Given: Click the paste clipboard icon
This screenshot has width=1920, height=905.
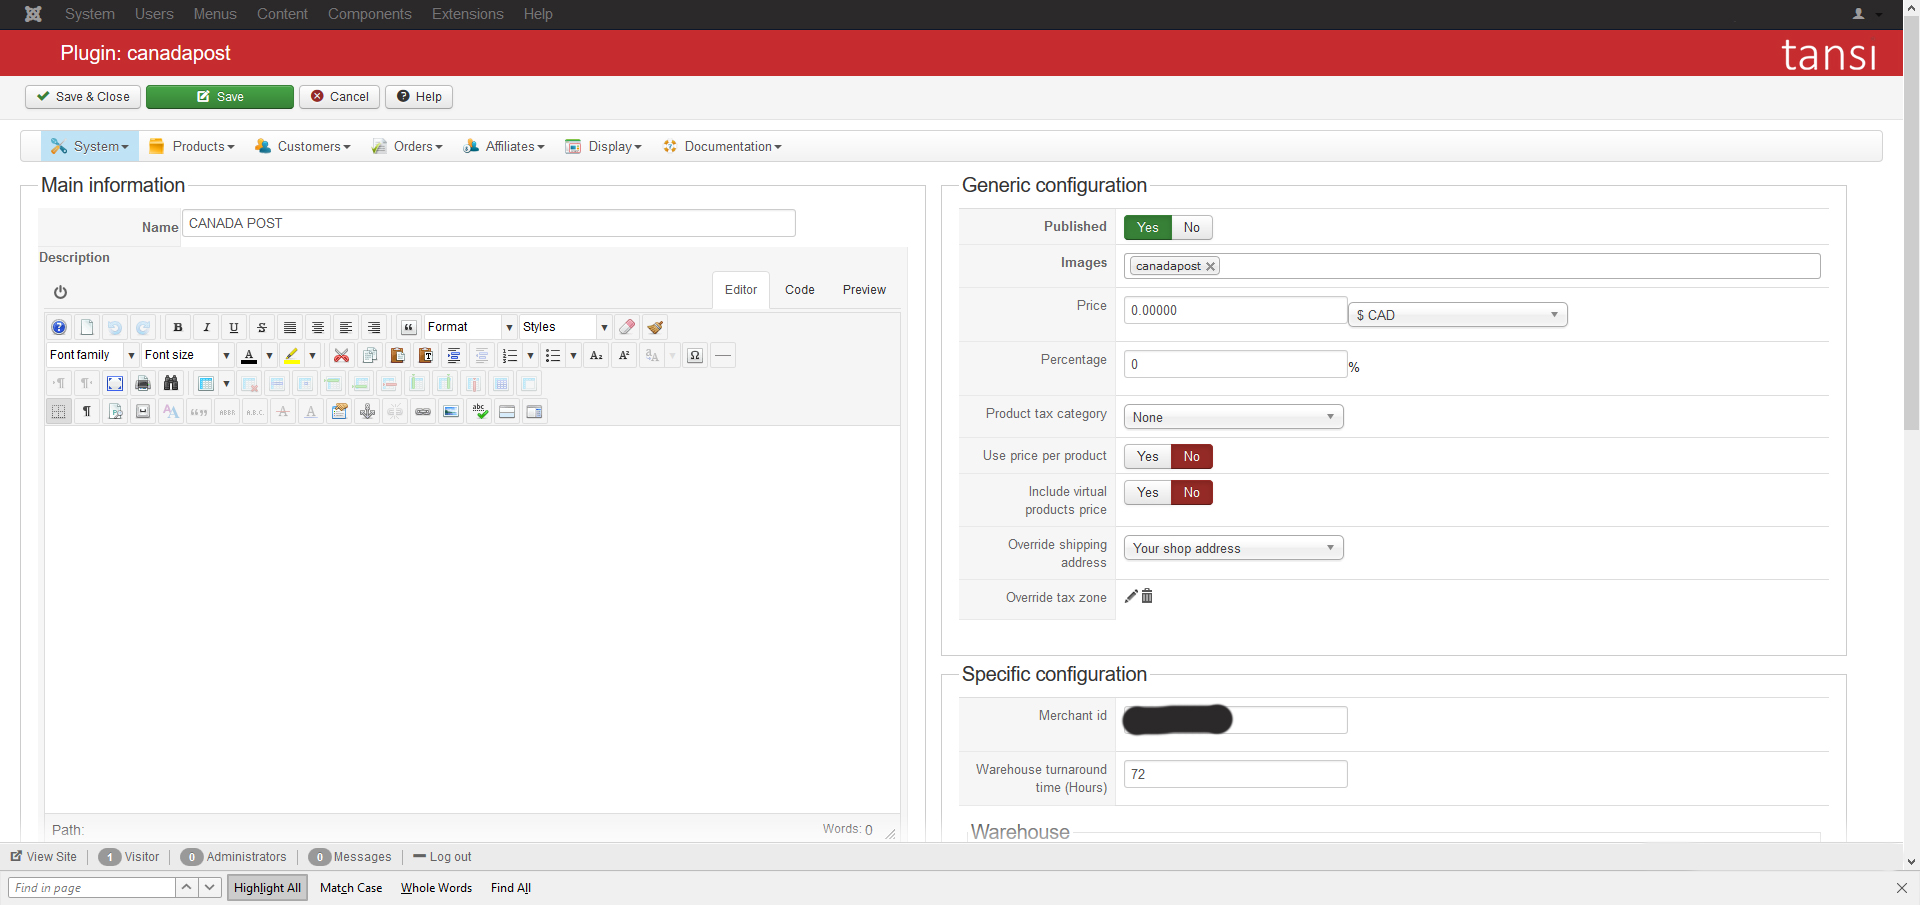Looking at the screenshot, I should point(398,355).
